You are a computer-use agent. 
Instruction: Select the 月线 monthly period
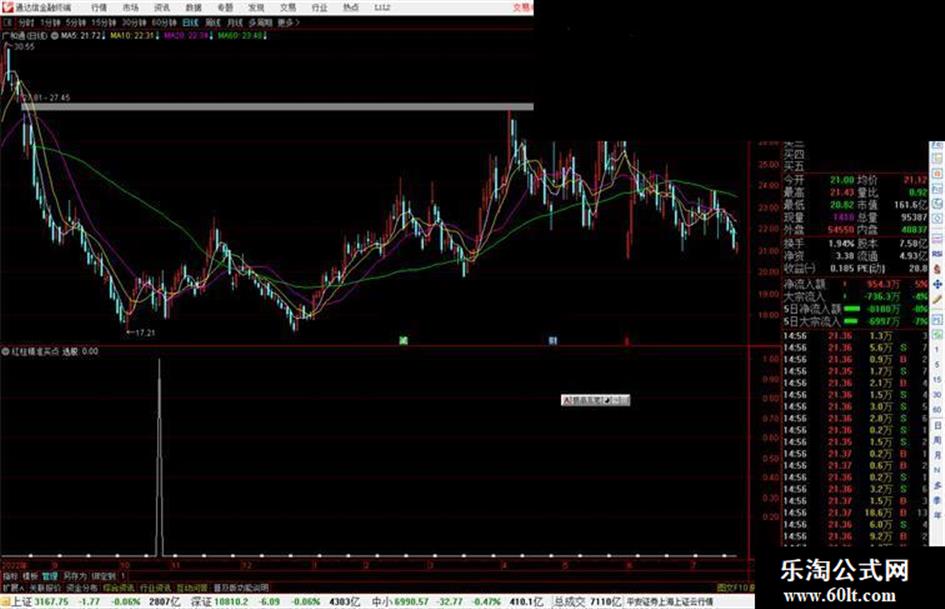pos(234,22)
